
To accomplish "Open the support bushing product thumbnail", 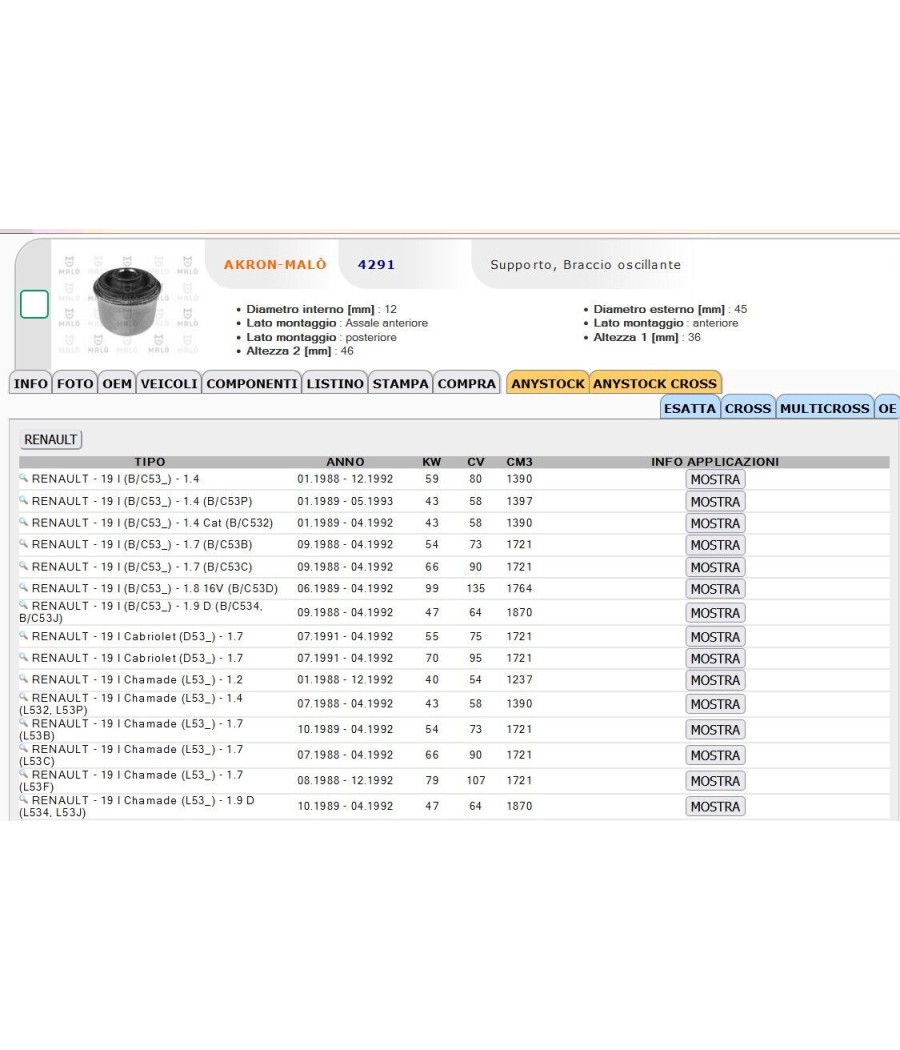I will 127,302.
